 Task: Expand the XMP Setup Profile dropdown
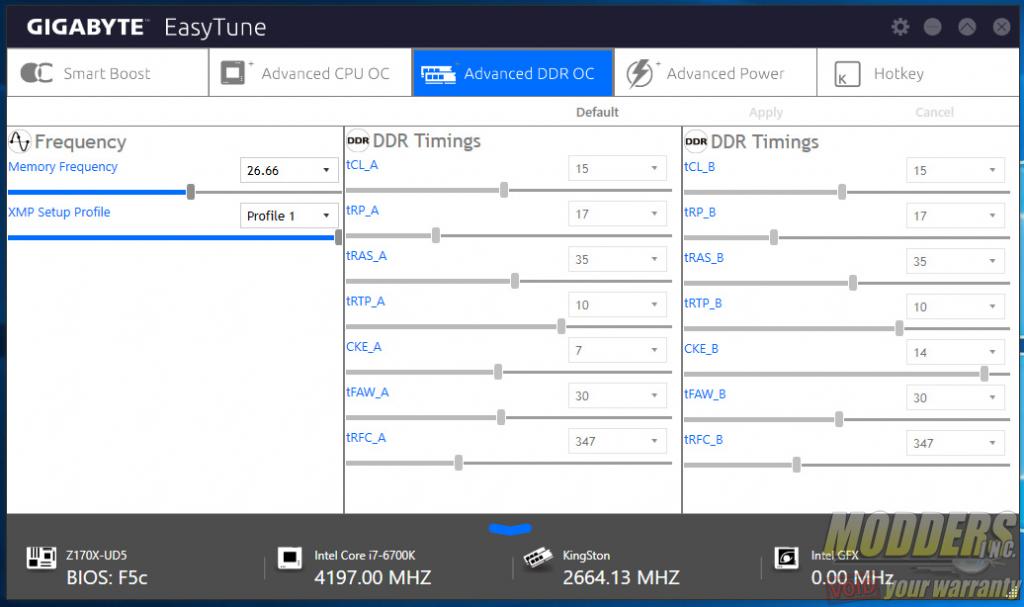tap(289, 216)
